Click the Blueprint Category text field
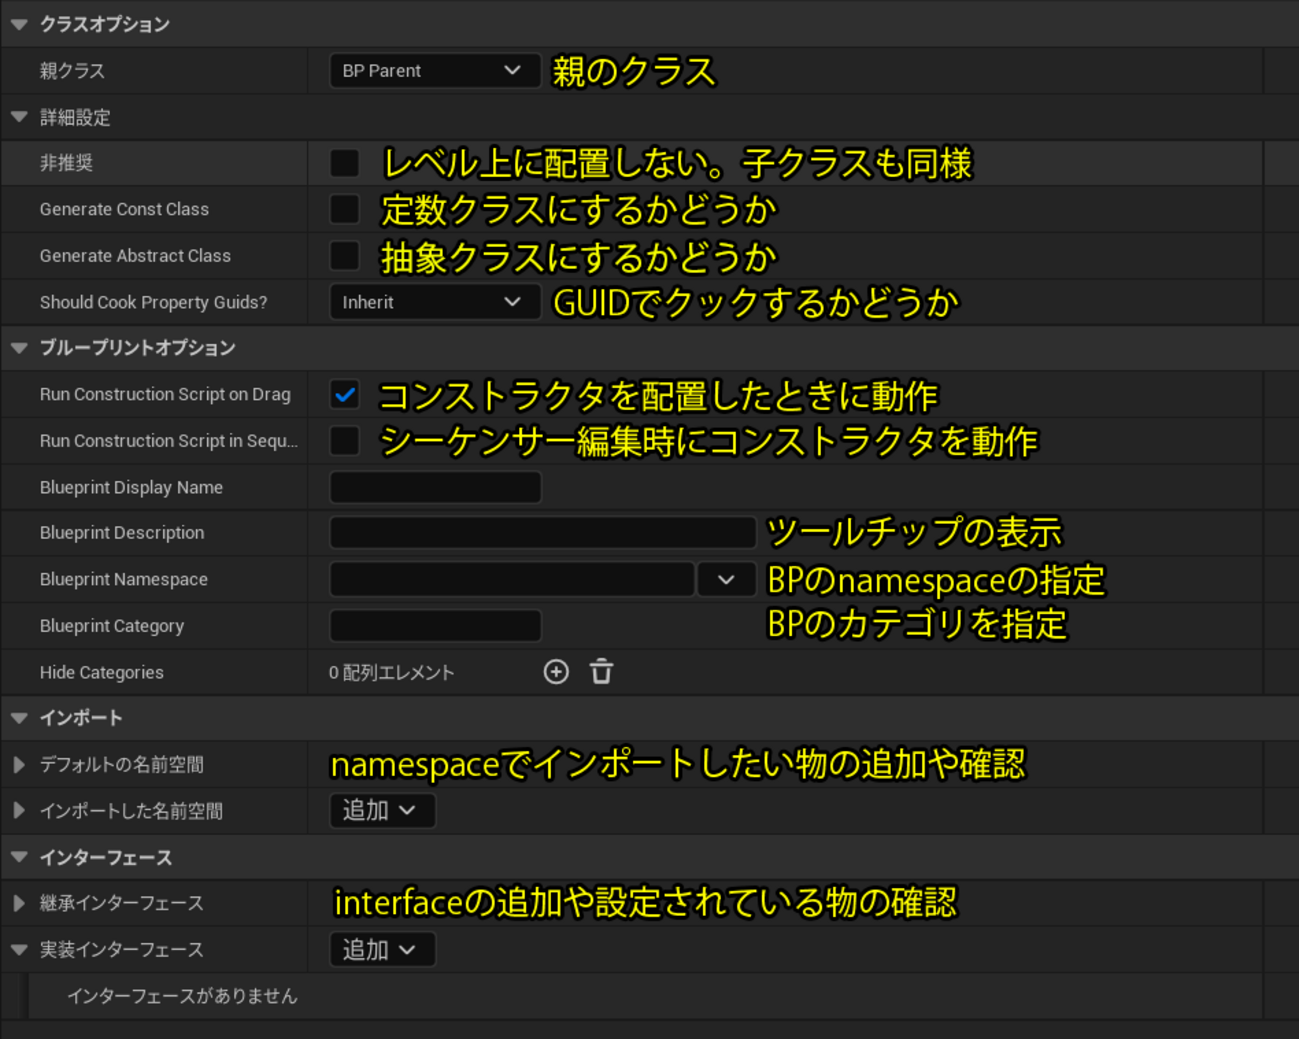This screenshot has height=1039, width=1299. [435, 626]
